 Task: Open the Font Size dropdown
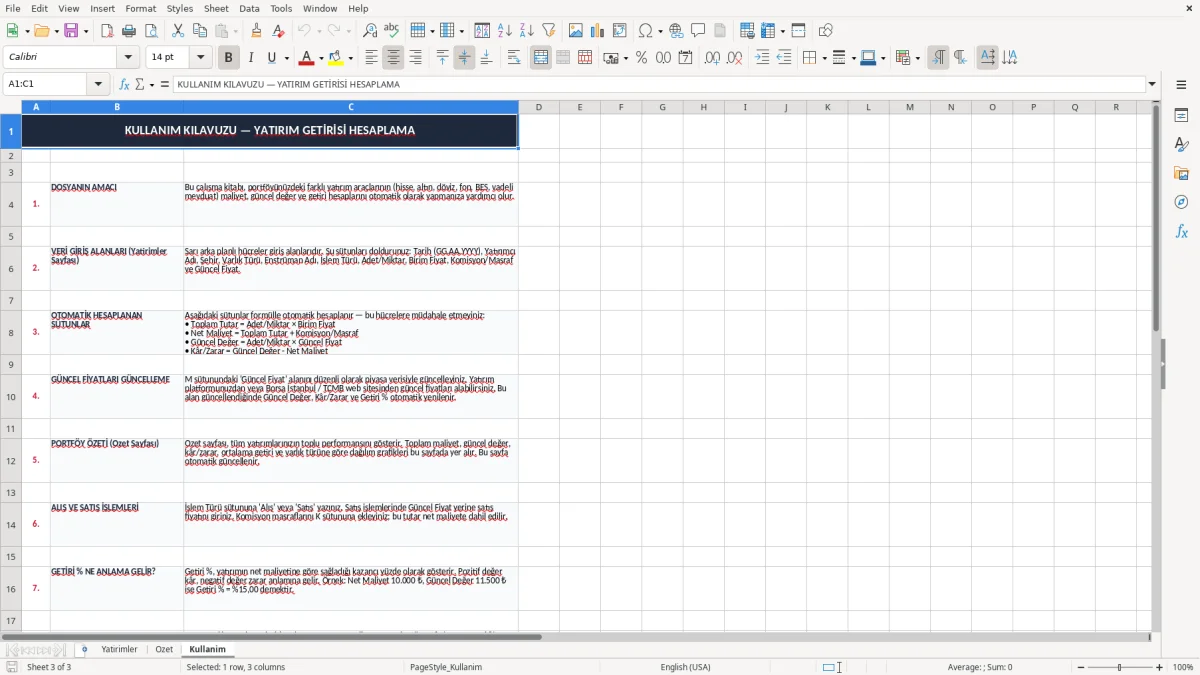tap(201, 58)
